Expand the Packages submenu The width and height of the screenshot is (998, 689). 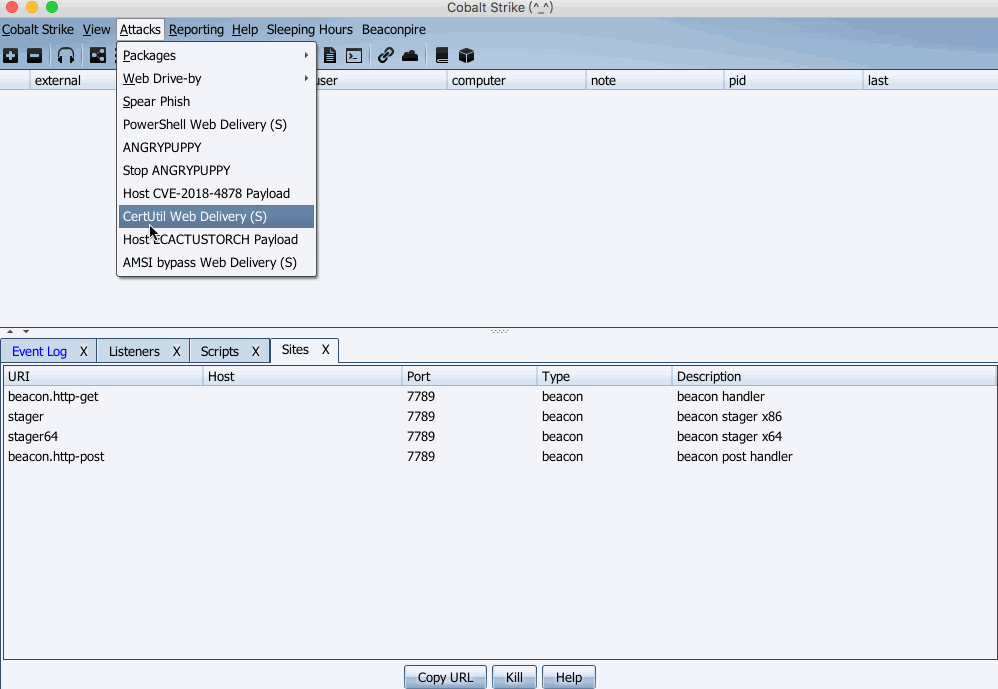click(x=216, y=55)
